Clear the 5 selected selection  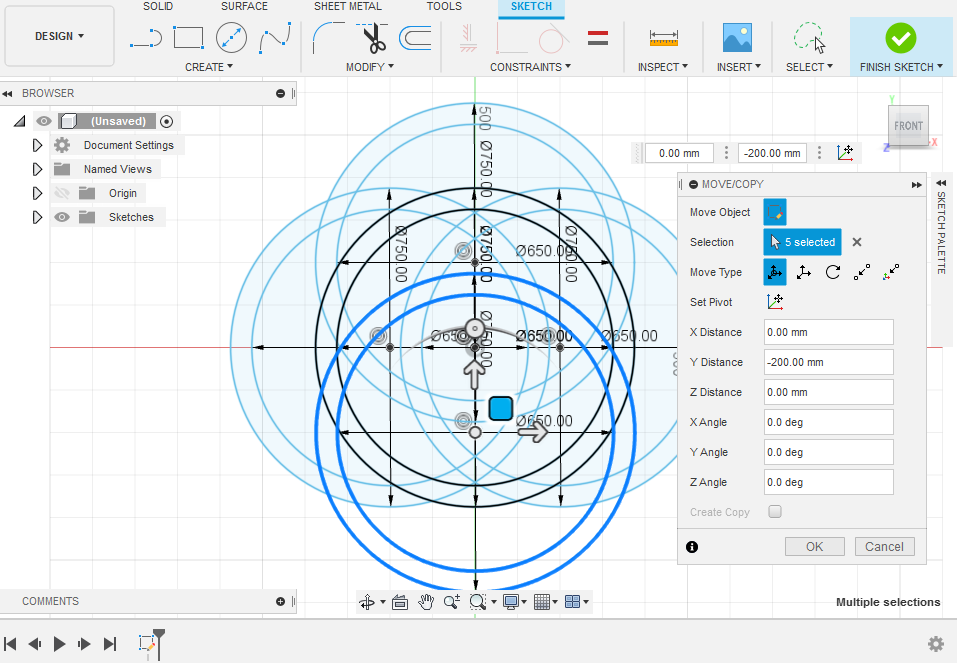857,242
